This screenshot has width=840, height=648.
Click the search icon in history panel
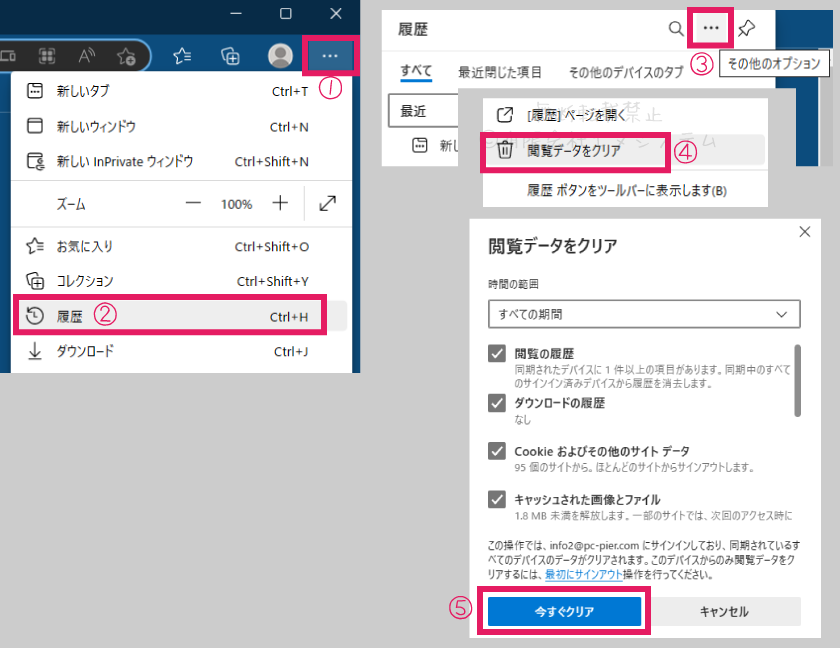tap(676, 28)
